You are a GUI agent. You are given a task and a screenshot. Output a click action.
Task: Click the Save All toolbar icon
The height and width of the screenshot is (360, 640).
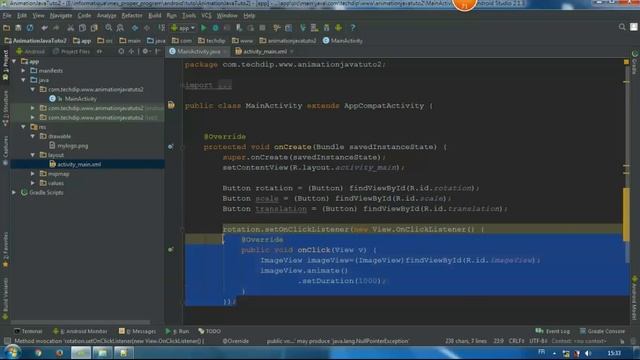[18, 28]
